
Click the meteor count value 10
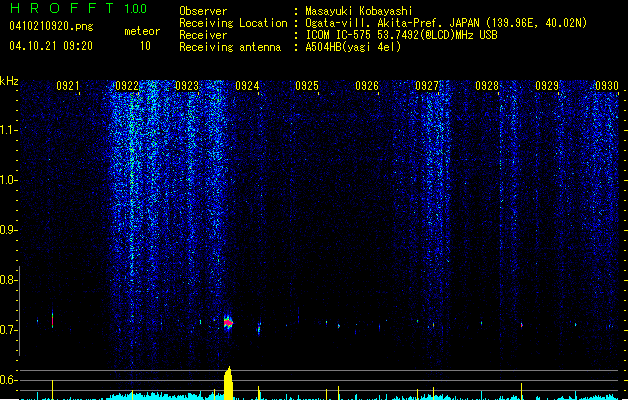tap(145, 46)
